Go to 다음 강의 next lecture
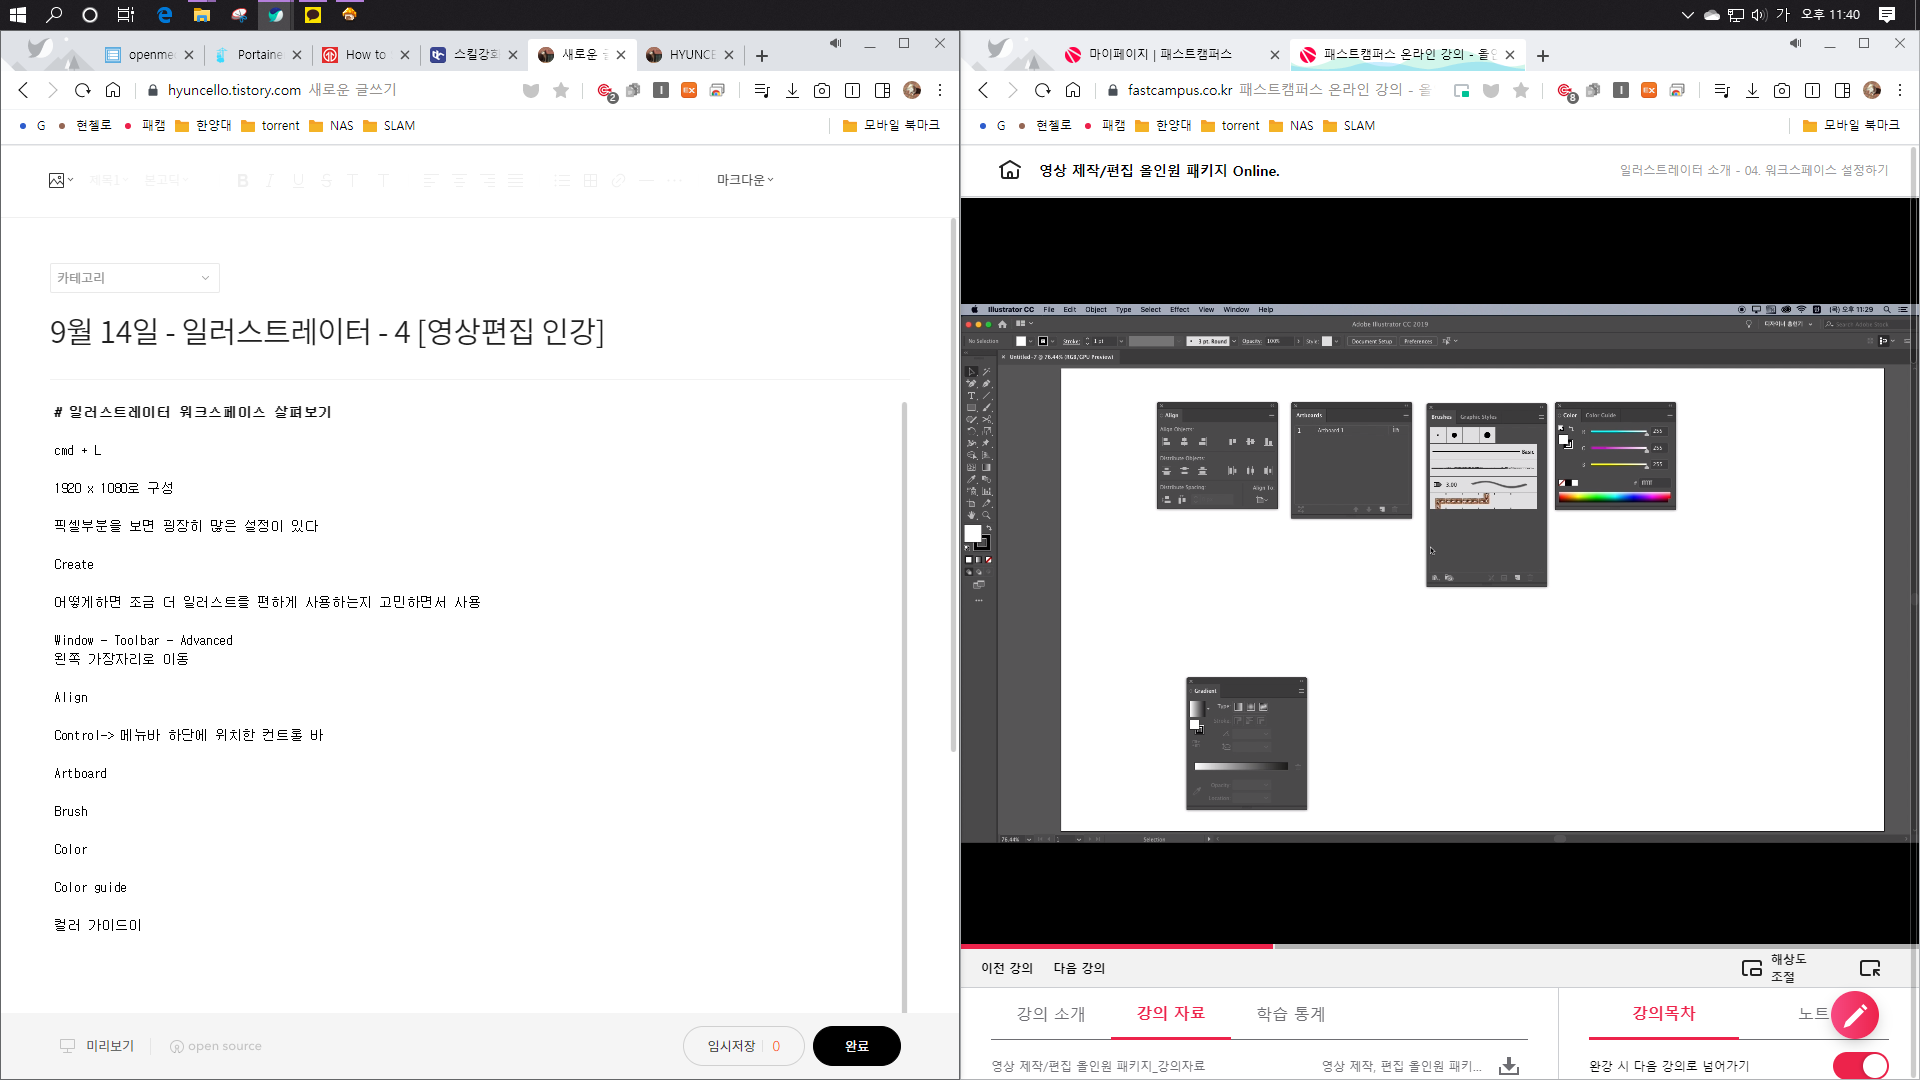The image size is (1920, 1080). (x=1079, y=968)
